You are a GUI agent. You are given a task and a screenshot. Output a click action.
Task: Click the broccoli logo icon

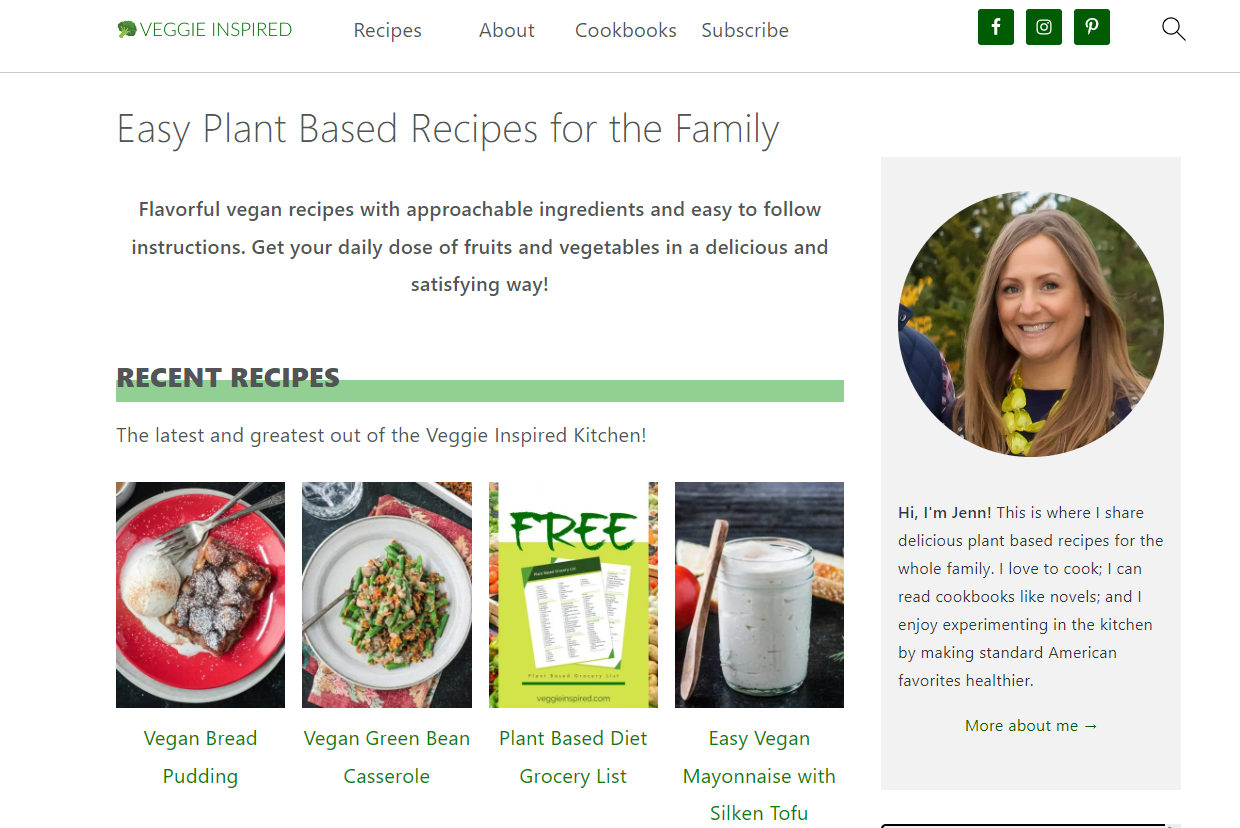point(127,30)
